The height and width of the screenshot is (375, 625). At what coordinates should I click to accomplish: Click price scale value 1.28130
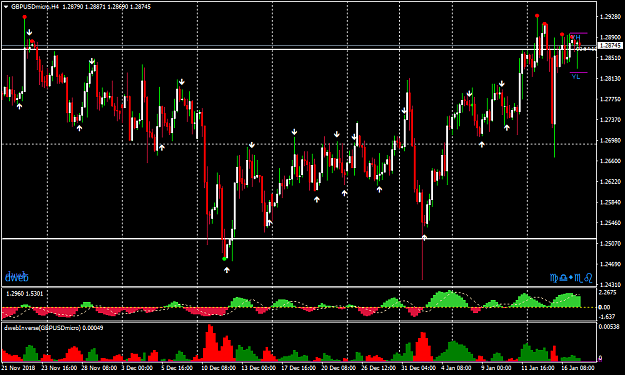(610, 79)
